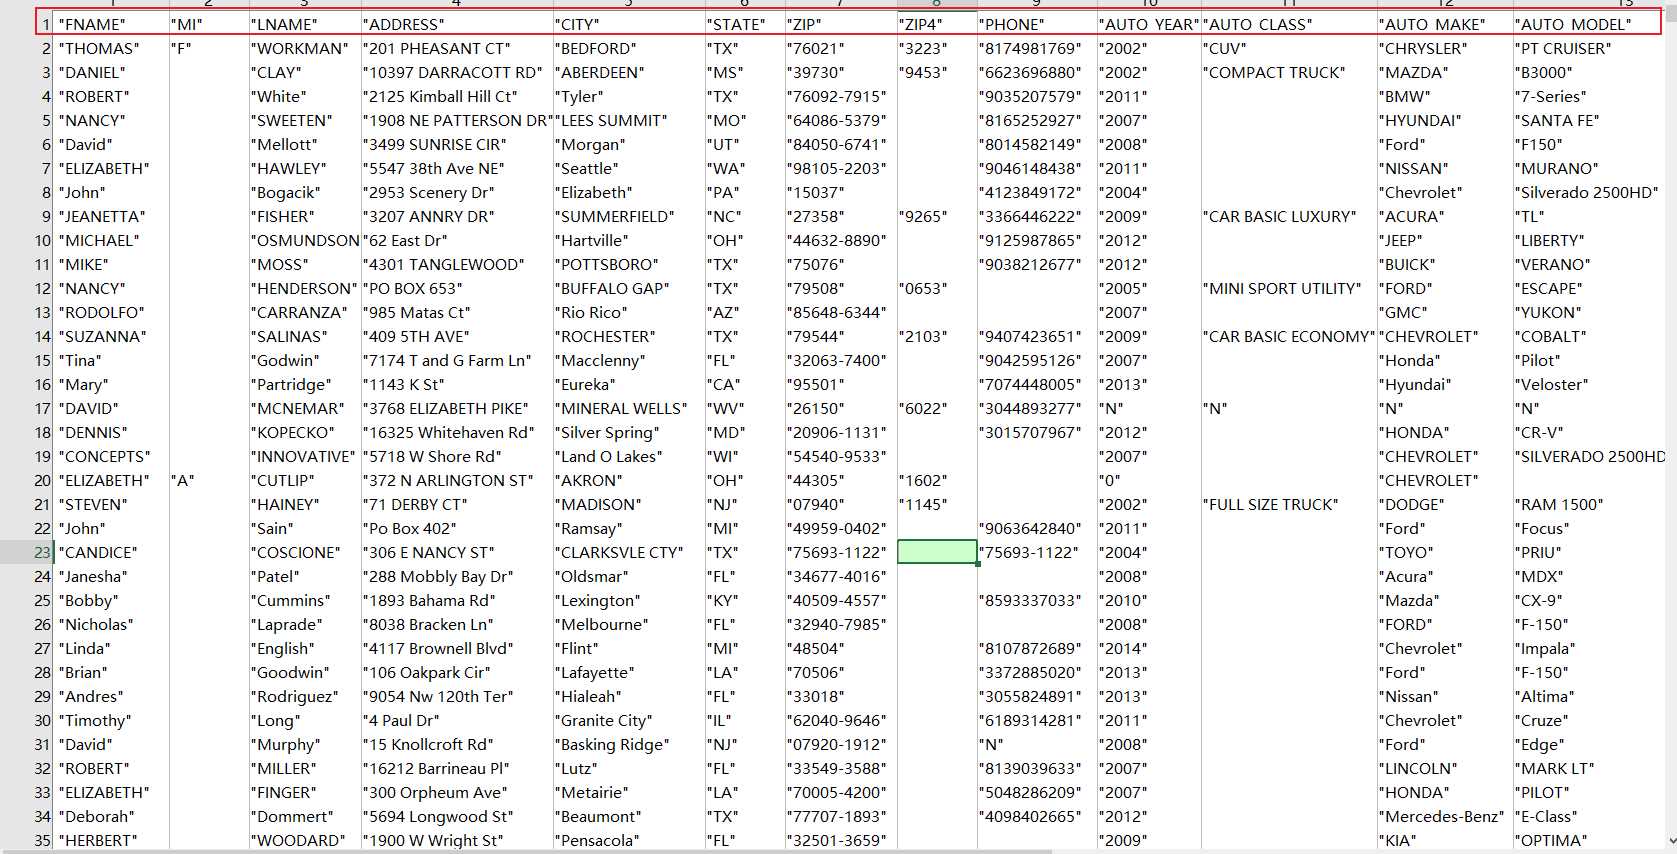The height and width of the screenshot is (854, 1677).
Task: Select the "LEES SUMMIT" city cell
Action: [629, 120]
